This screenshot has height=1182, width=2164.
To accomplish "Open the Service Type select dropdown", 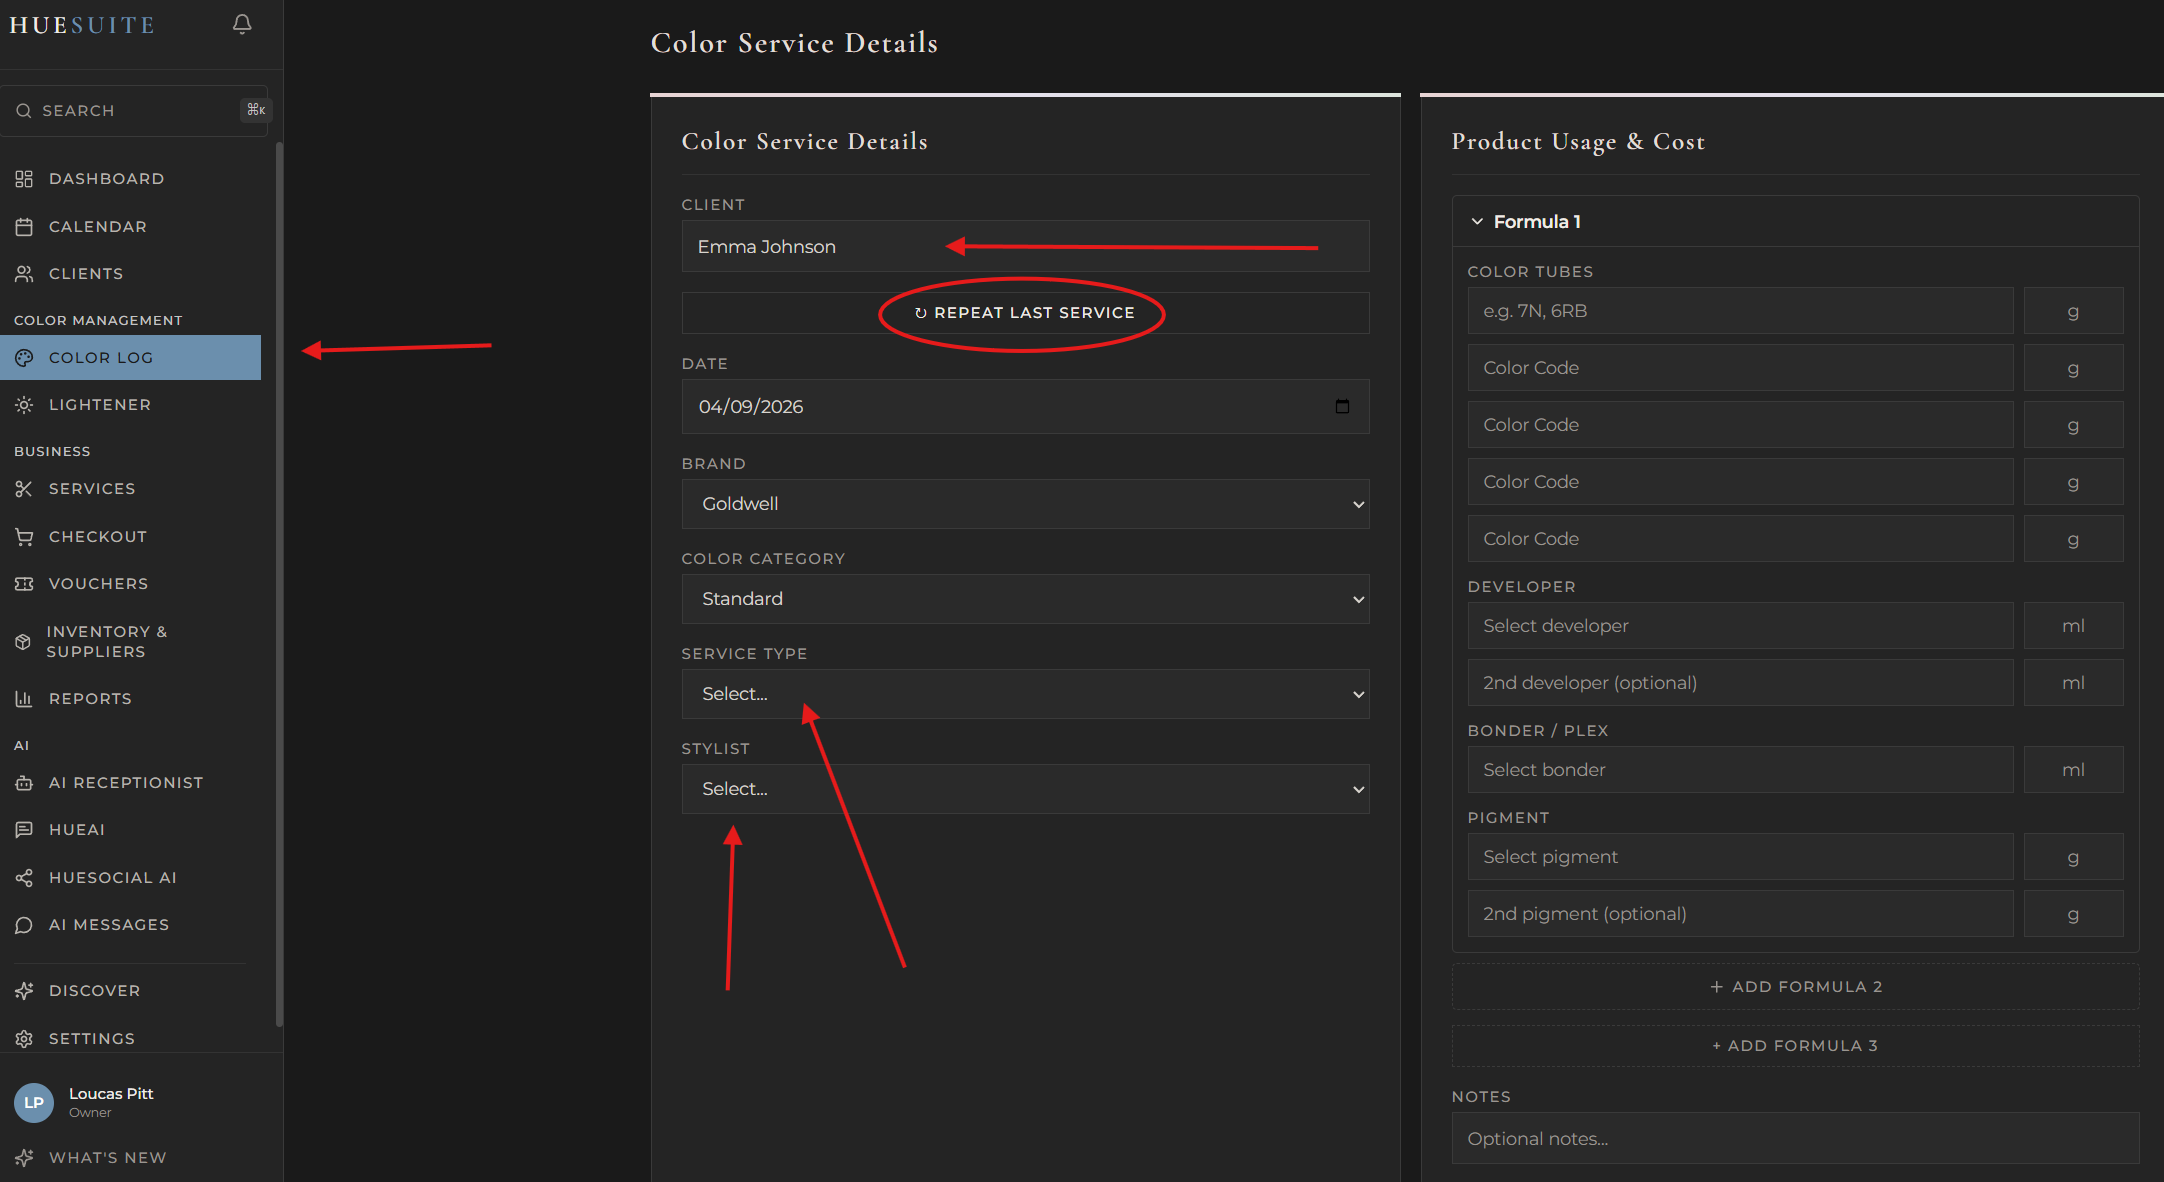I will point(1025,693).
